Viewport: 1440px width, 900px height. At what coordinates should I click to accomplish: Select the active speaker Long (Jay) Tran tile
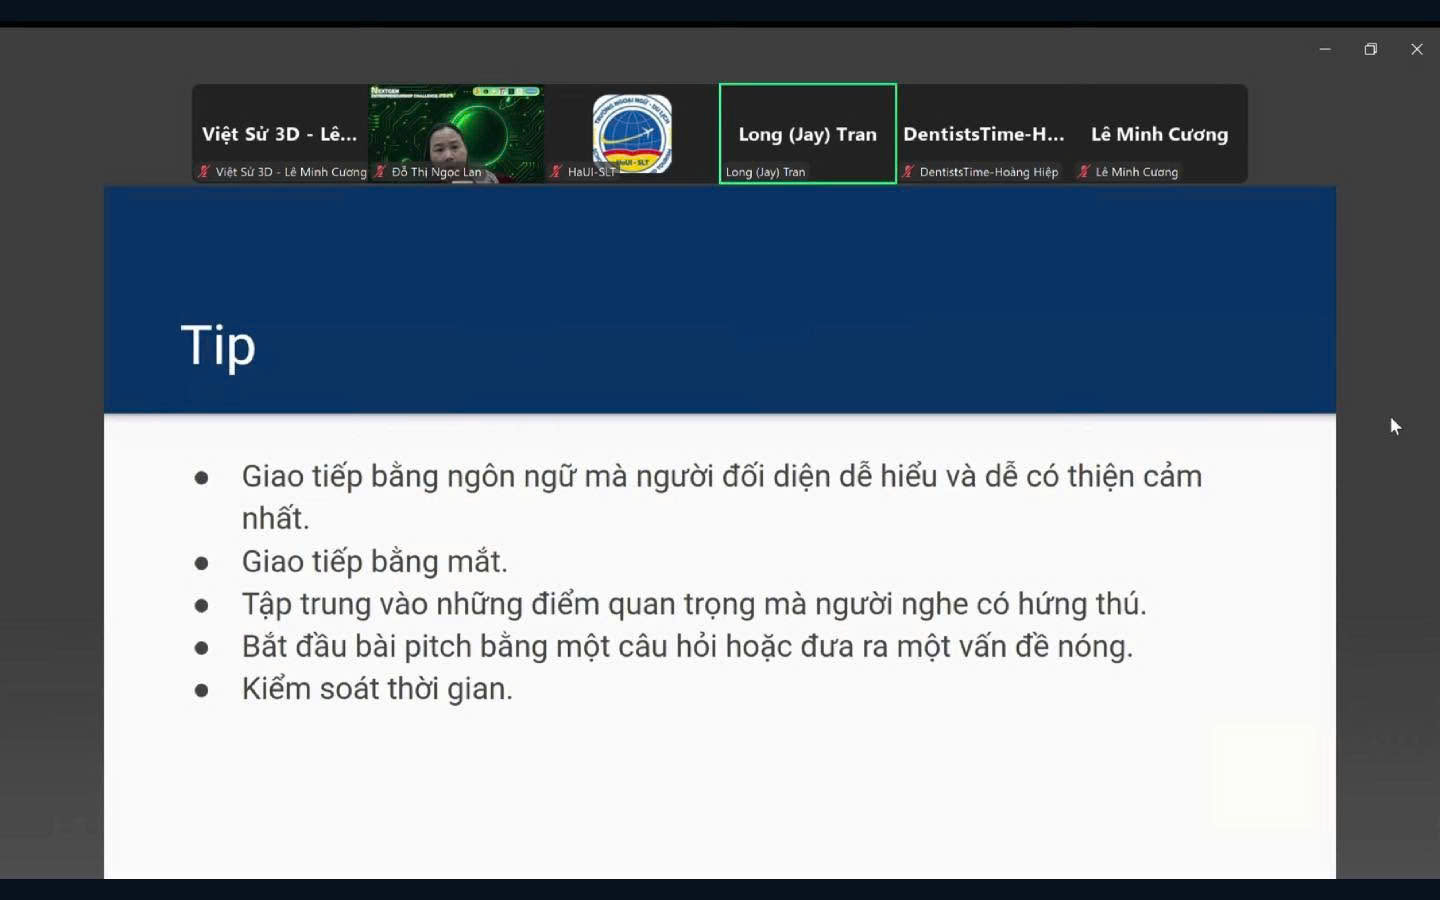point(808,134)
